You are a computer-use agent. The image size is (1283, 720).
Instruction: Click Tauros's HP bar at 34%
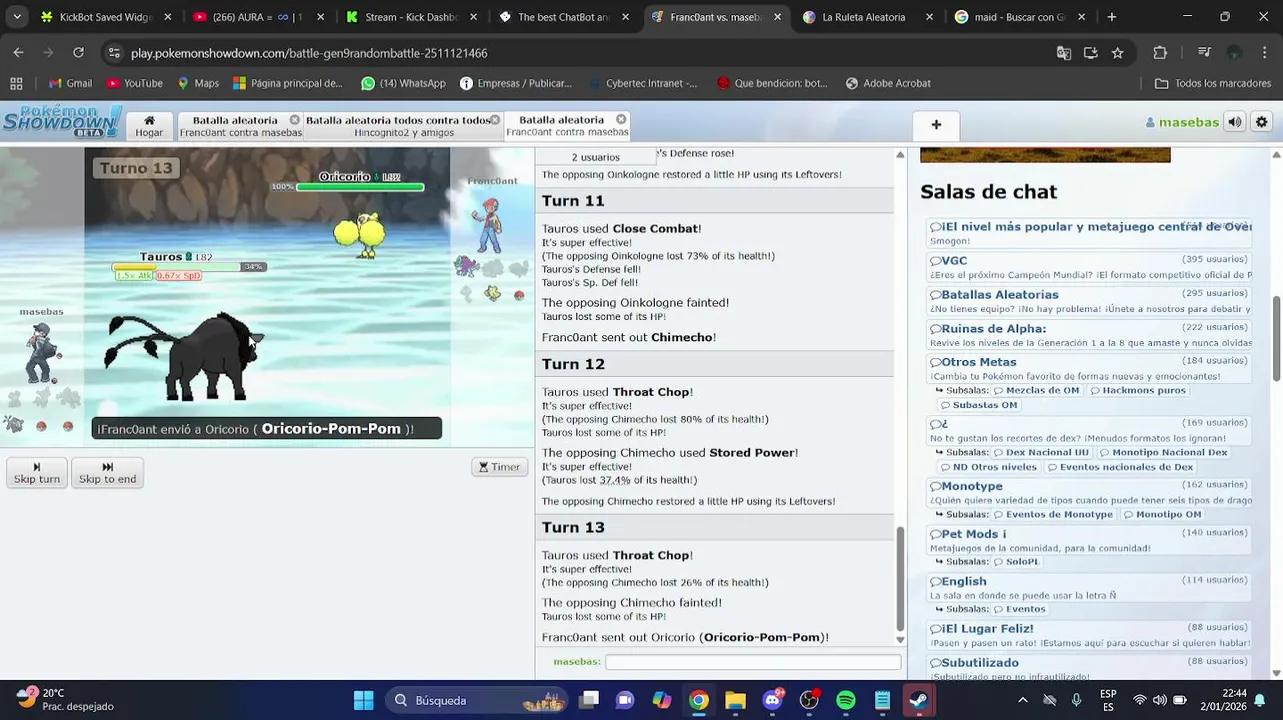pyautogui.click(x=190, y=267)
